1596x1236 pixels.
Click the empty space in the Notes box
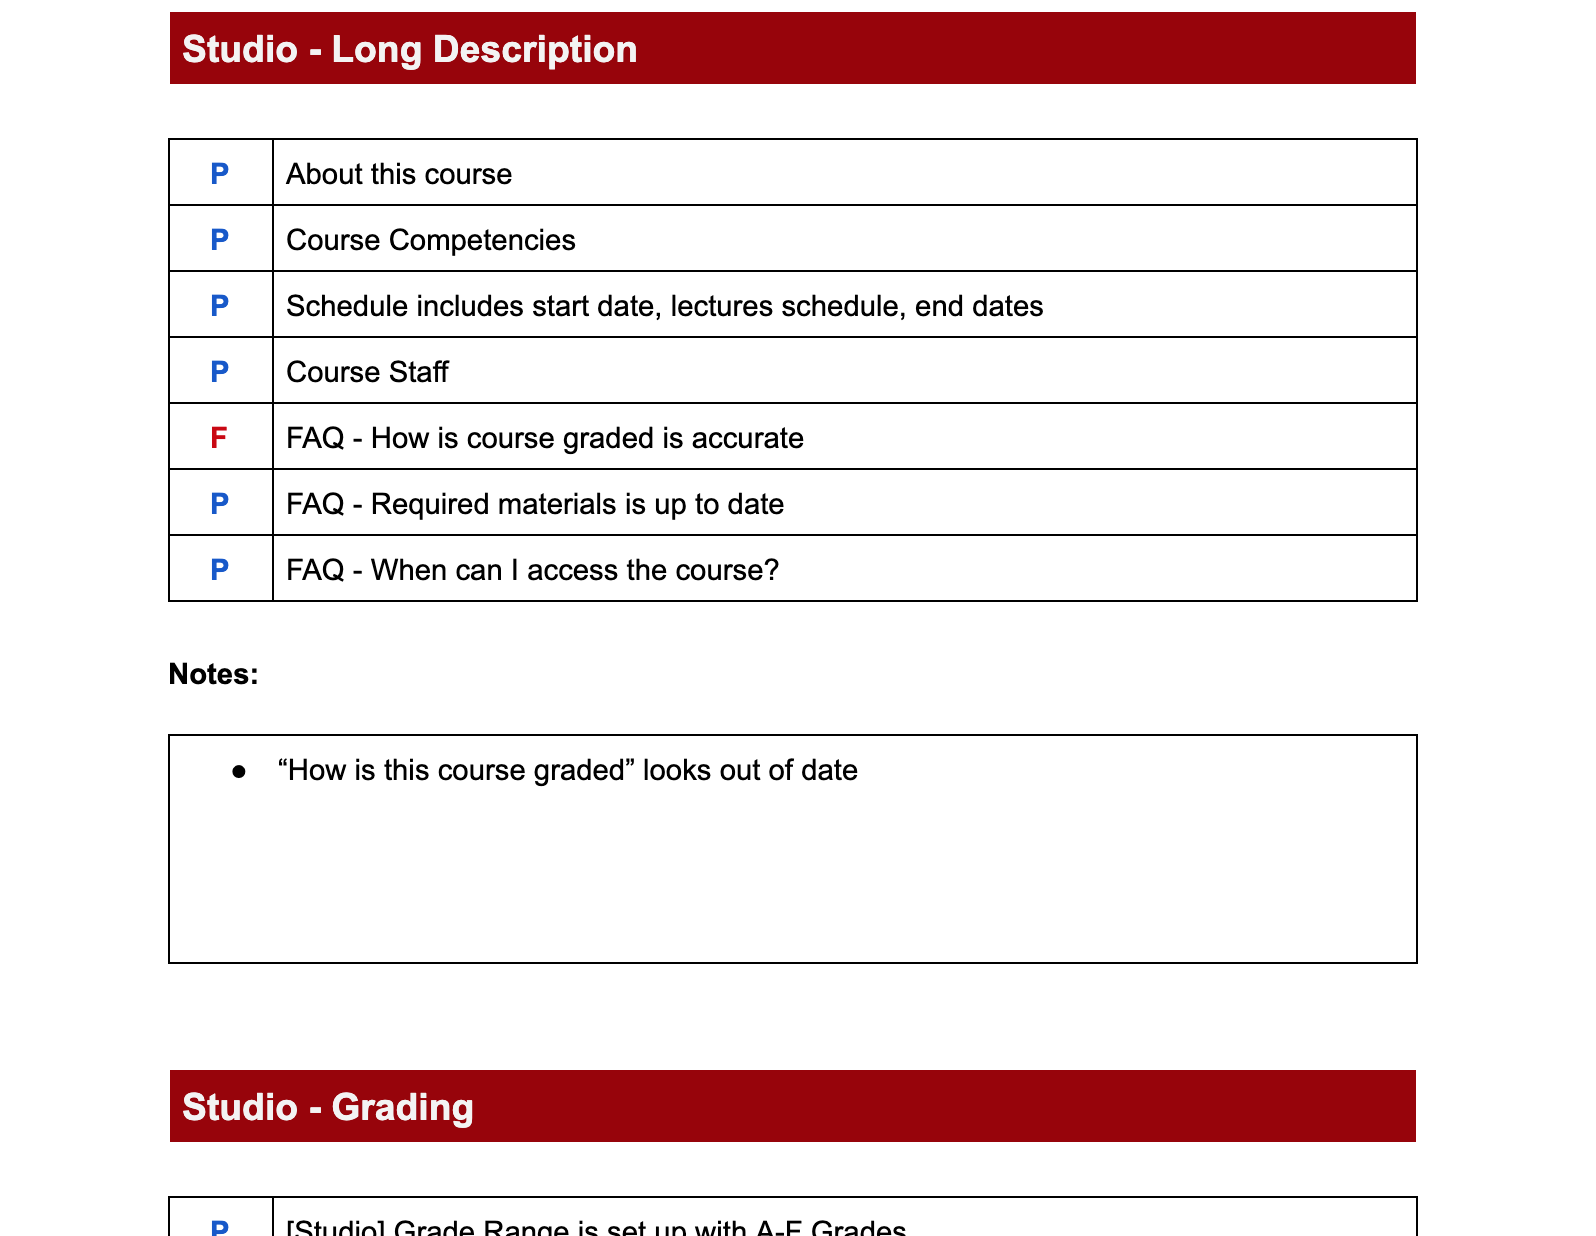pos(792,880)
